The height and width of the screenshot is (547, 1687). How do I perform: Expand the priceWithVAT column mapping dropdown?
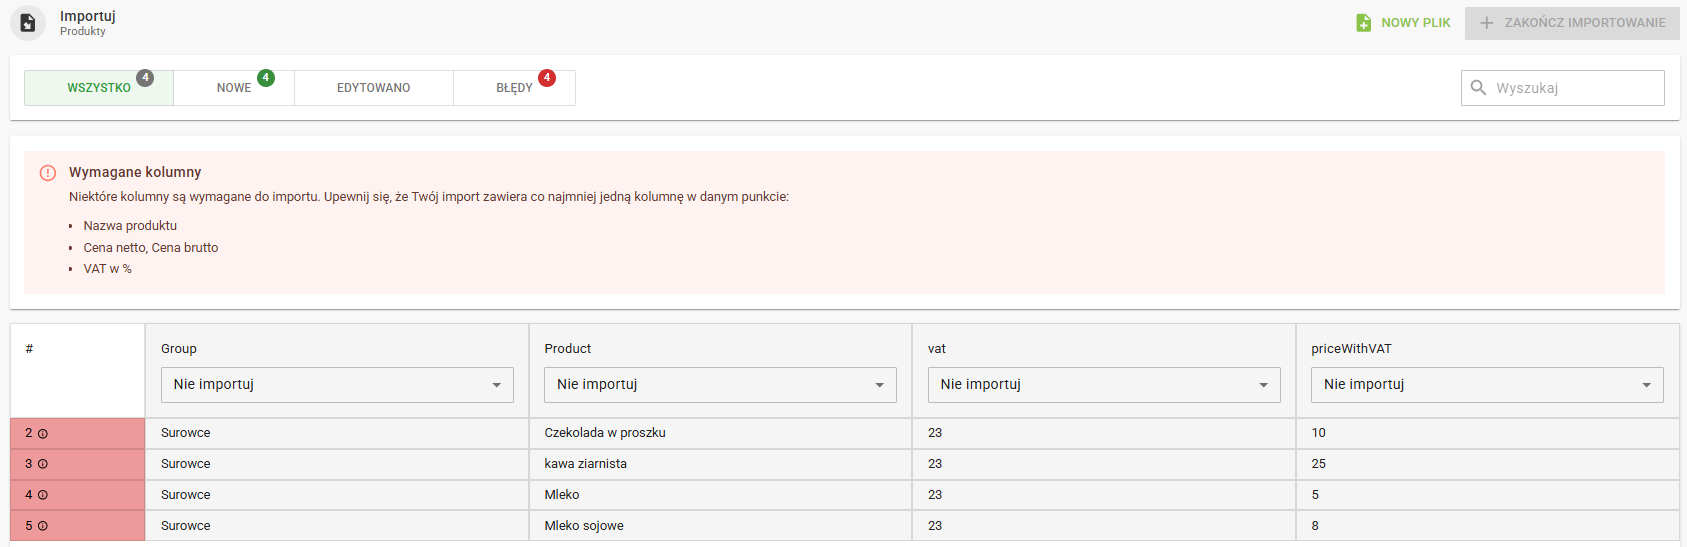click(1487, 385)
